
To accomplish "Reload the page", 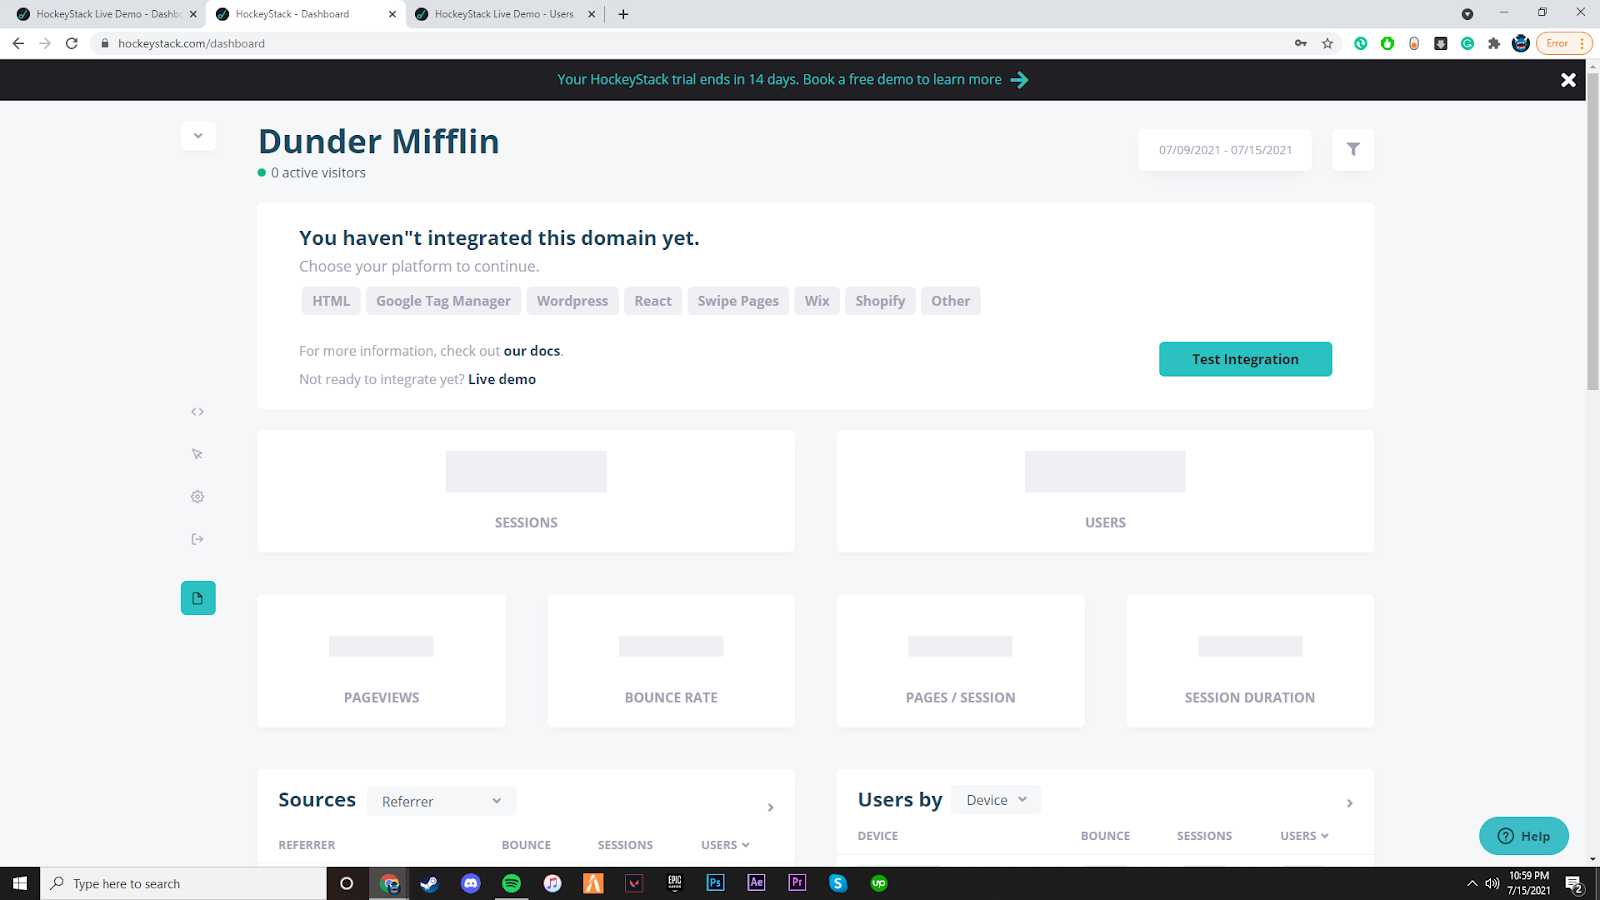I will [72, 43].
